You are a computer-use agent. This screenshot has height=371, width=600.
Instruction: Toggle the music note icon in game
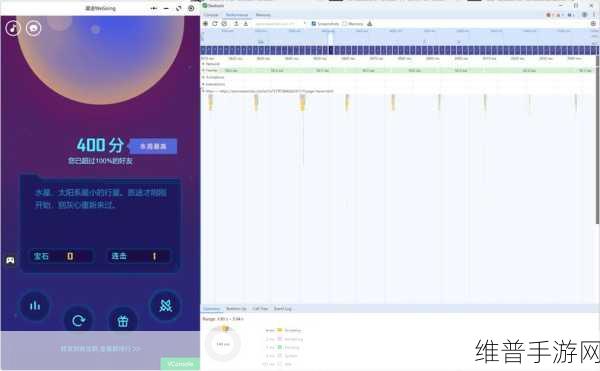13,28
